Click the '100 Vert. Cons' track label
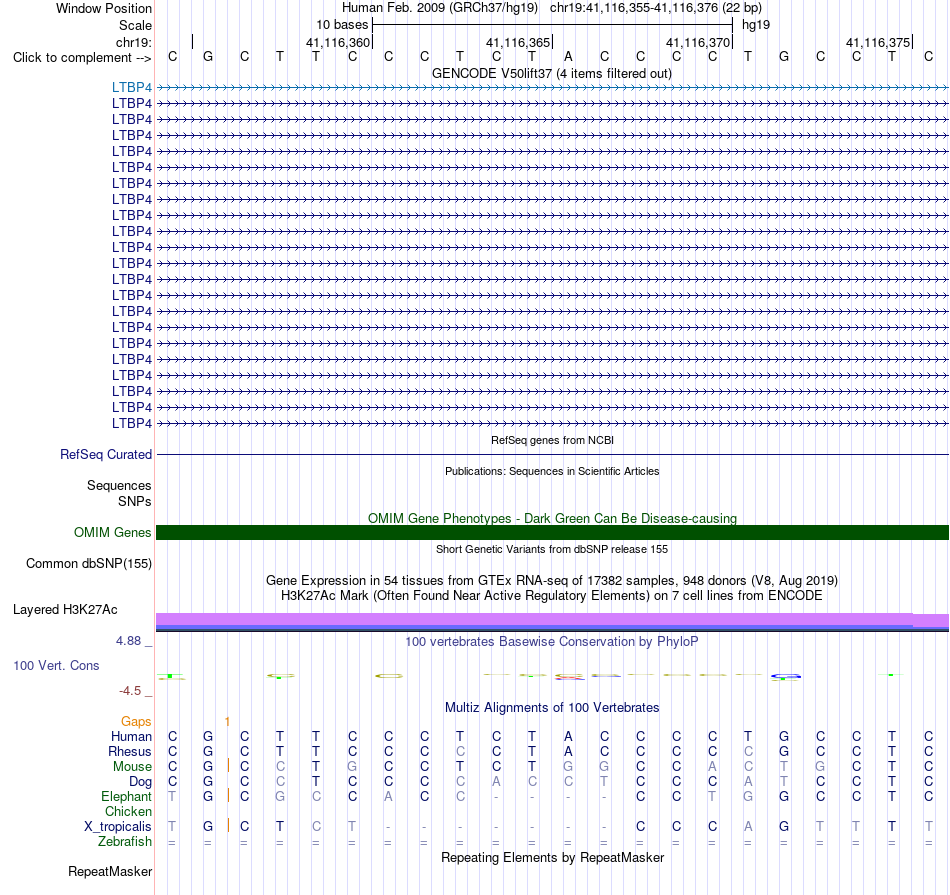Image resolution: width=950 pixels, height=895 pixels. click(56, 665)
